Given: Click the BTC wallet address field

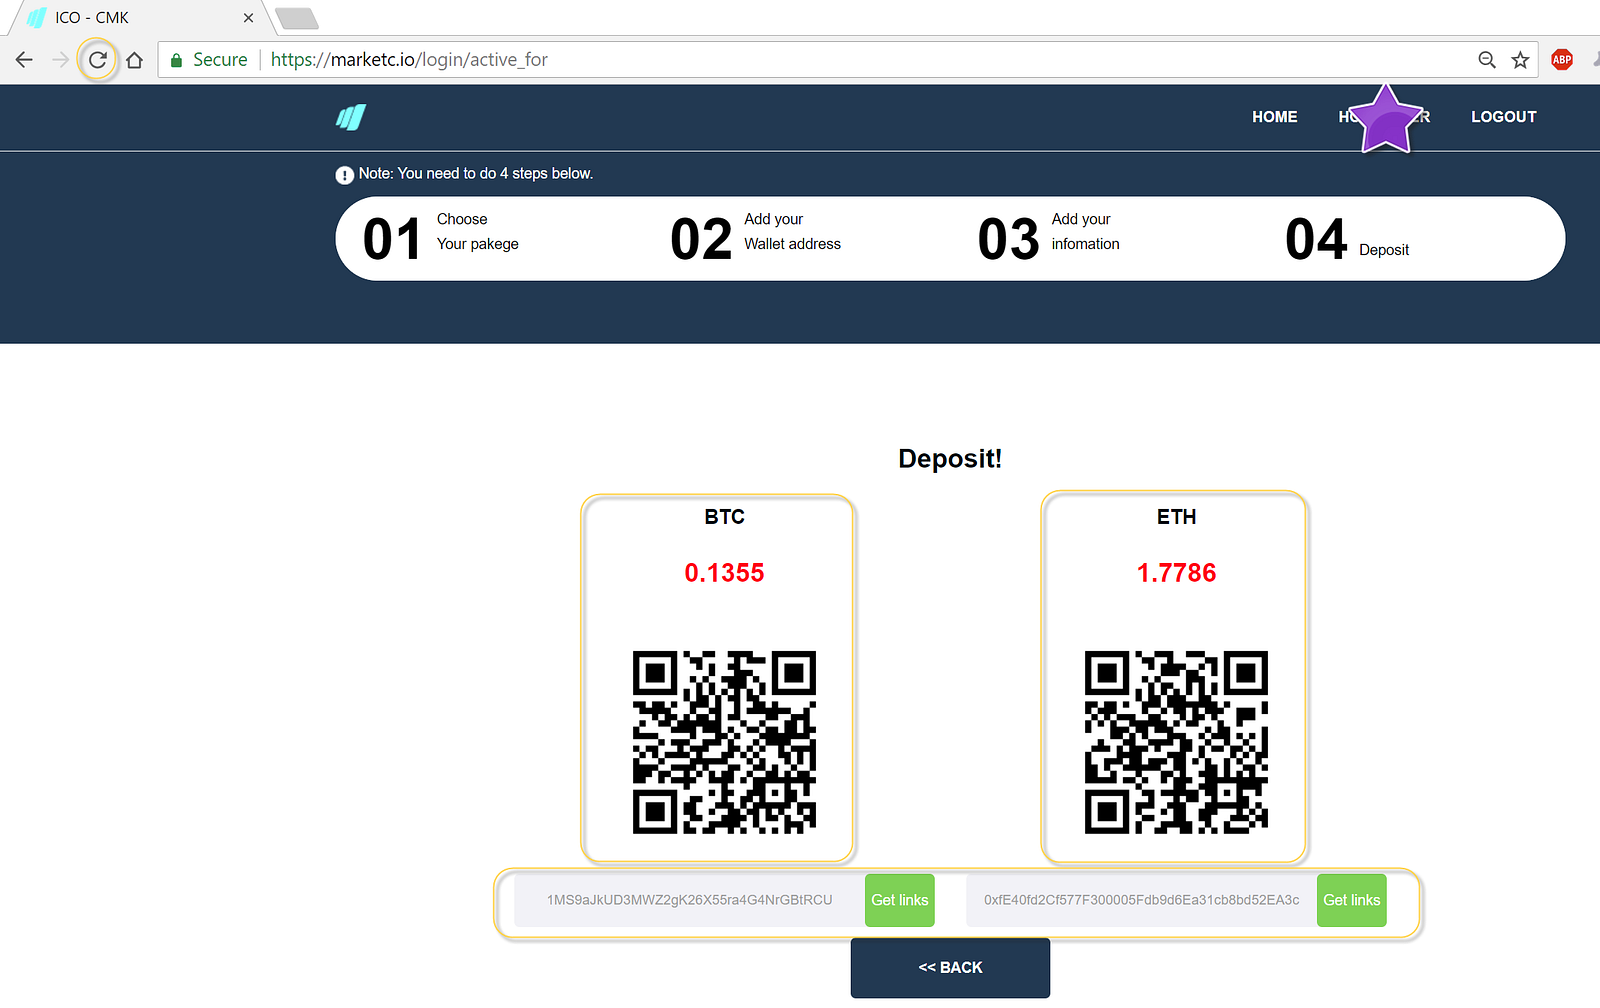Looking at the screenshot, I should pos(690,900).
